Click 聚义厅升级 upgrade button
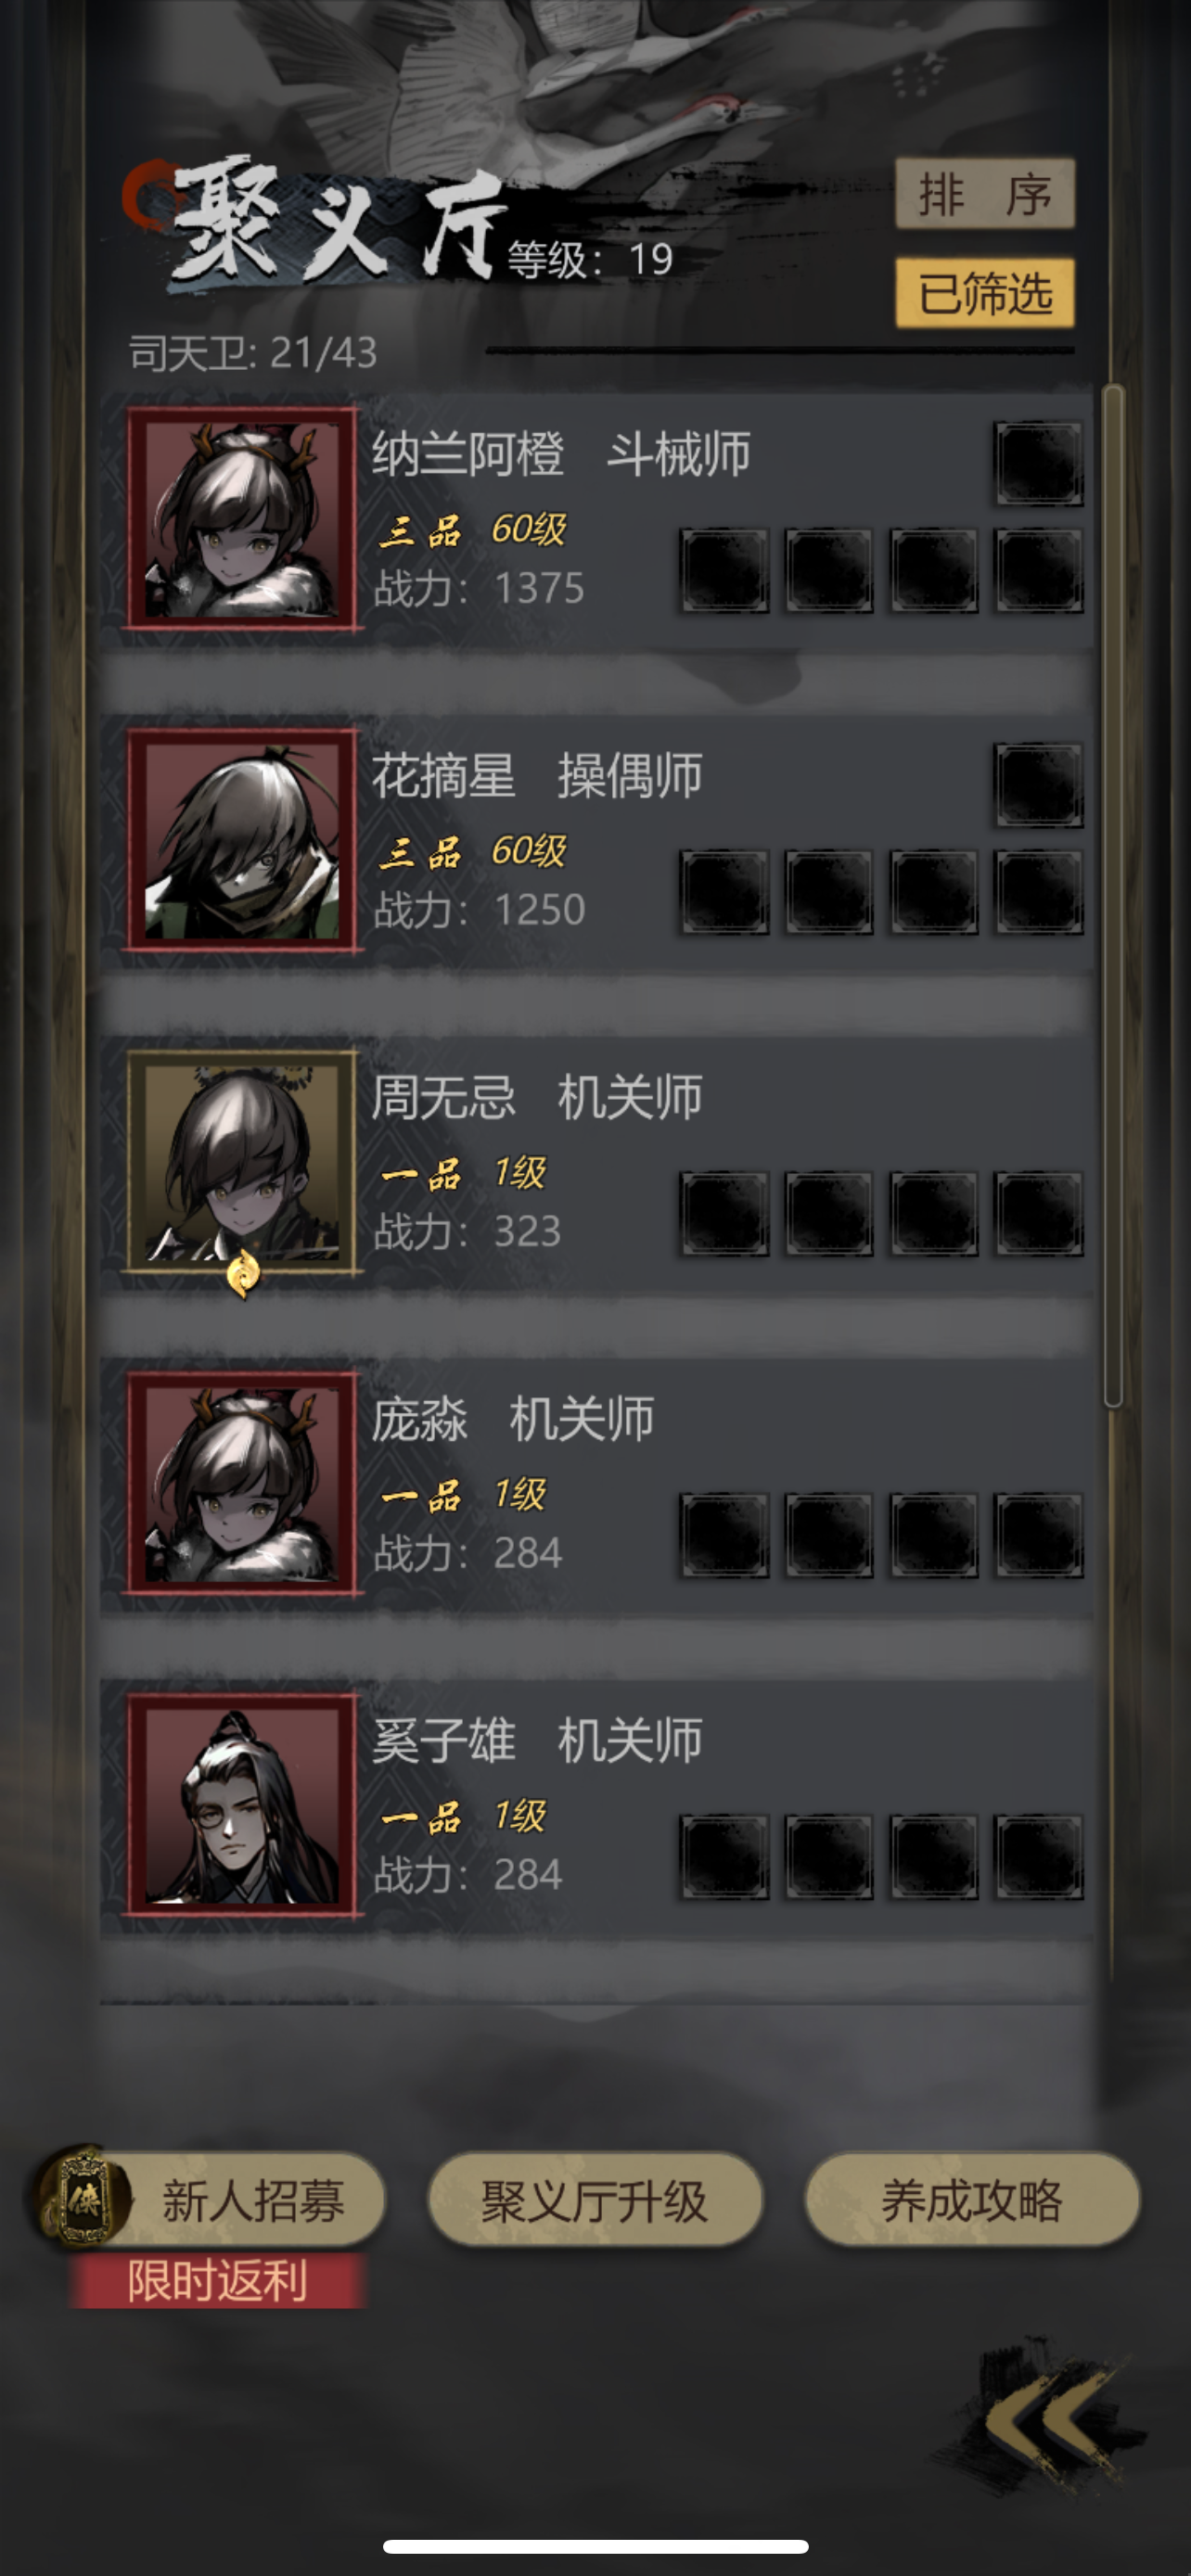The height and width of the screenshot is (2576, 1191). pyautogui.click(x=595, y=2200)
